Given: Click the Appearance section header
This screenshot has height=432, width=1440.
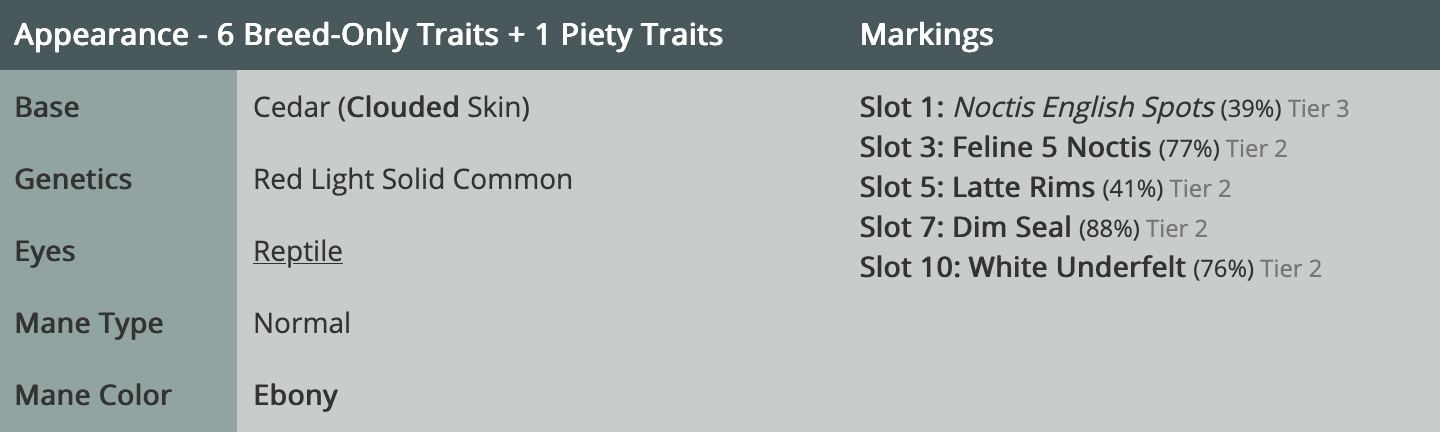Looking at the screenshot, I should click(x=368, y=35).
